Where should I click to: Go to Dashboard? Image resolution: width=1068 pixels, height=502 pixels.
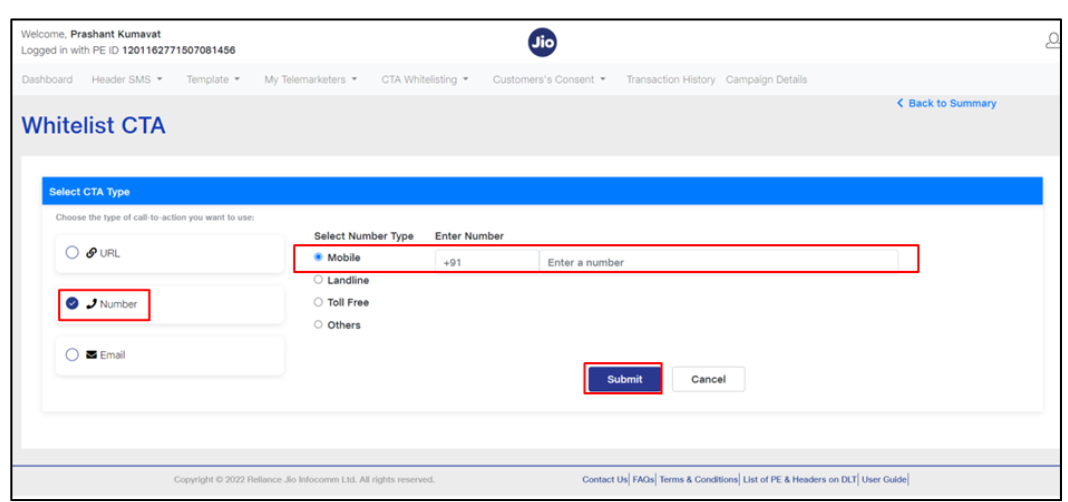[x=47, y=80]
